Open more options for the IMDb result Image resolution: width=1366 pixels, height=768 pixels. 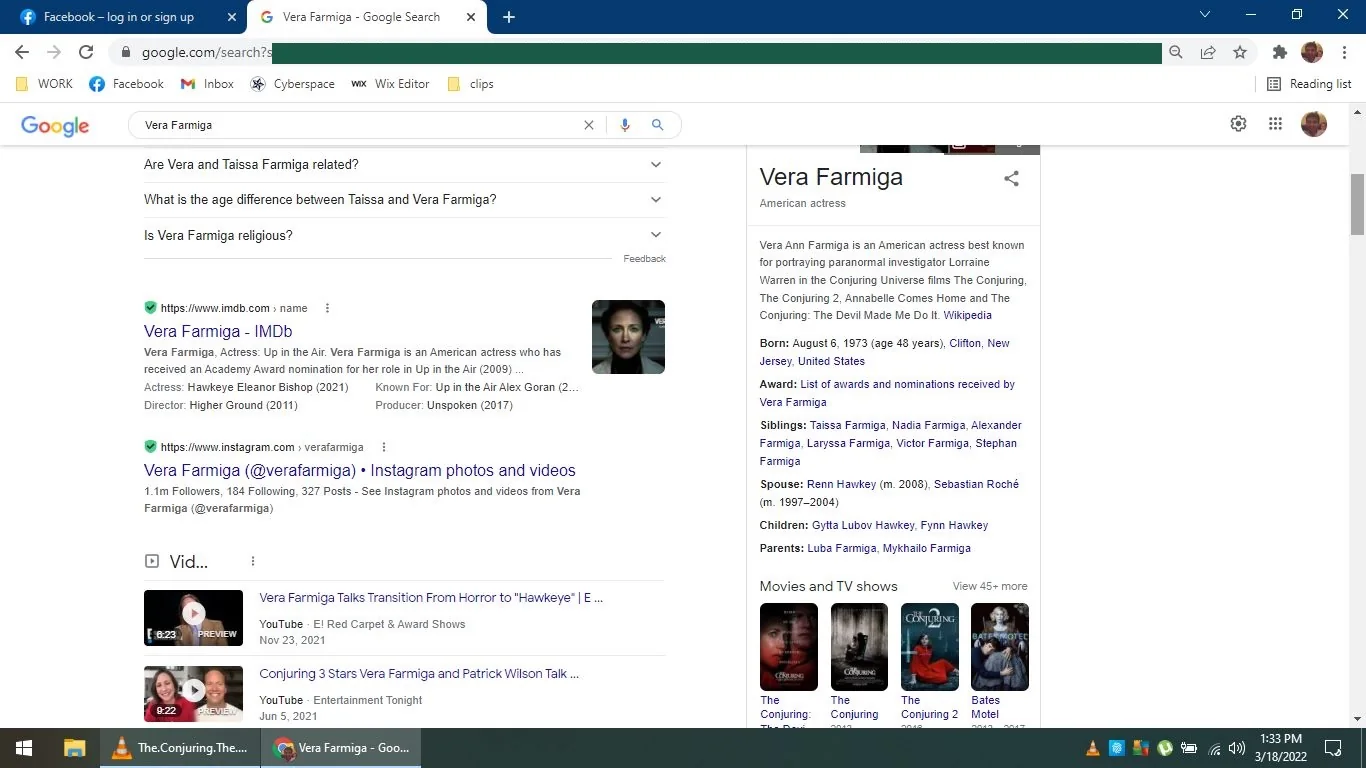coord(327,308)
